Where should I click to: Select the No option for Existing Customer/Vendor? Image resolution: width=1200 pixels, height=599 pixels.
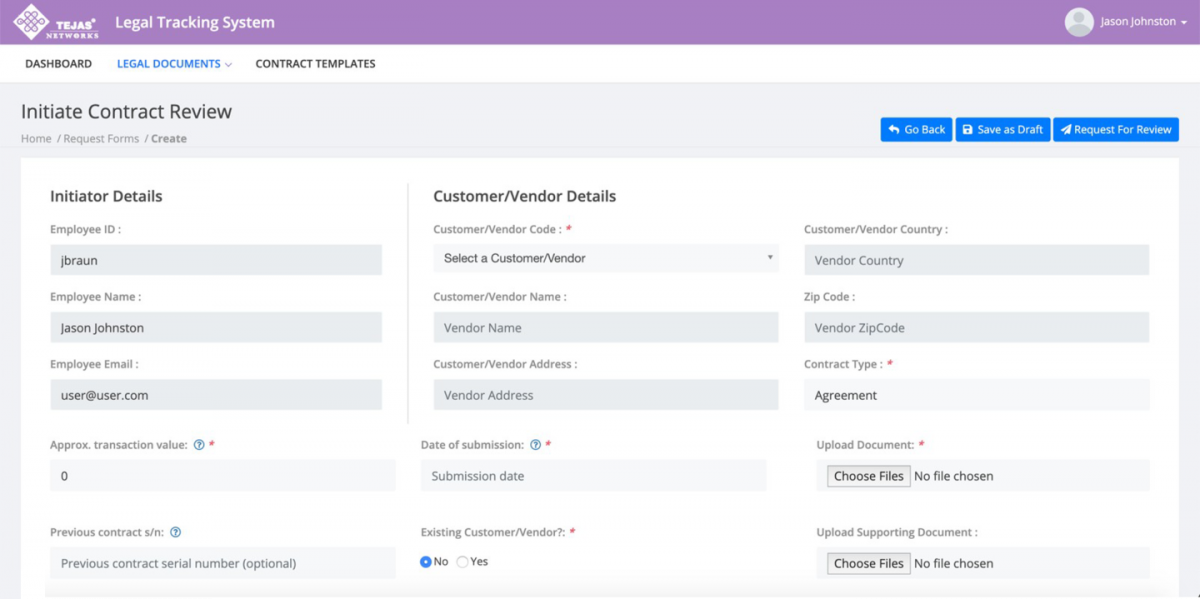(426, 561)
